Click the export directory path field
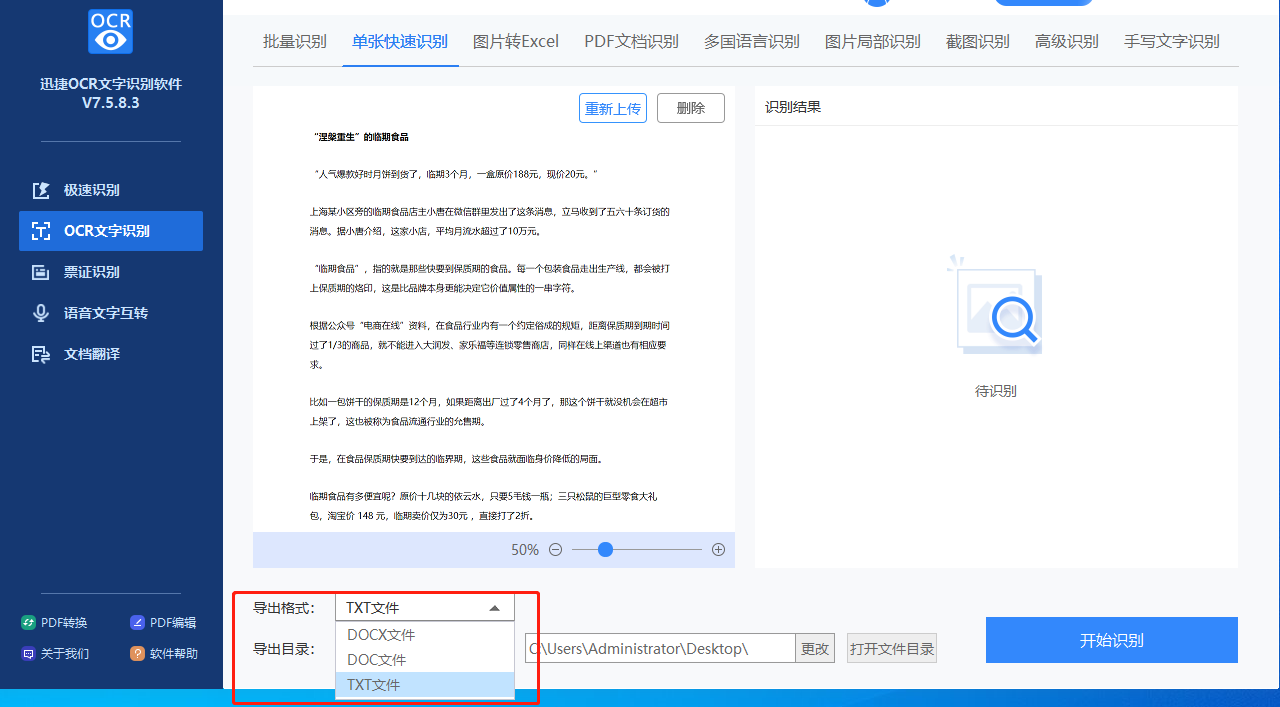Viewport: 1280px width, 707px height. pyautogui.click(x=660, y=649)
